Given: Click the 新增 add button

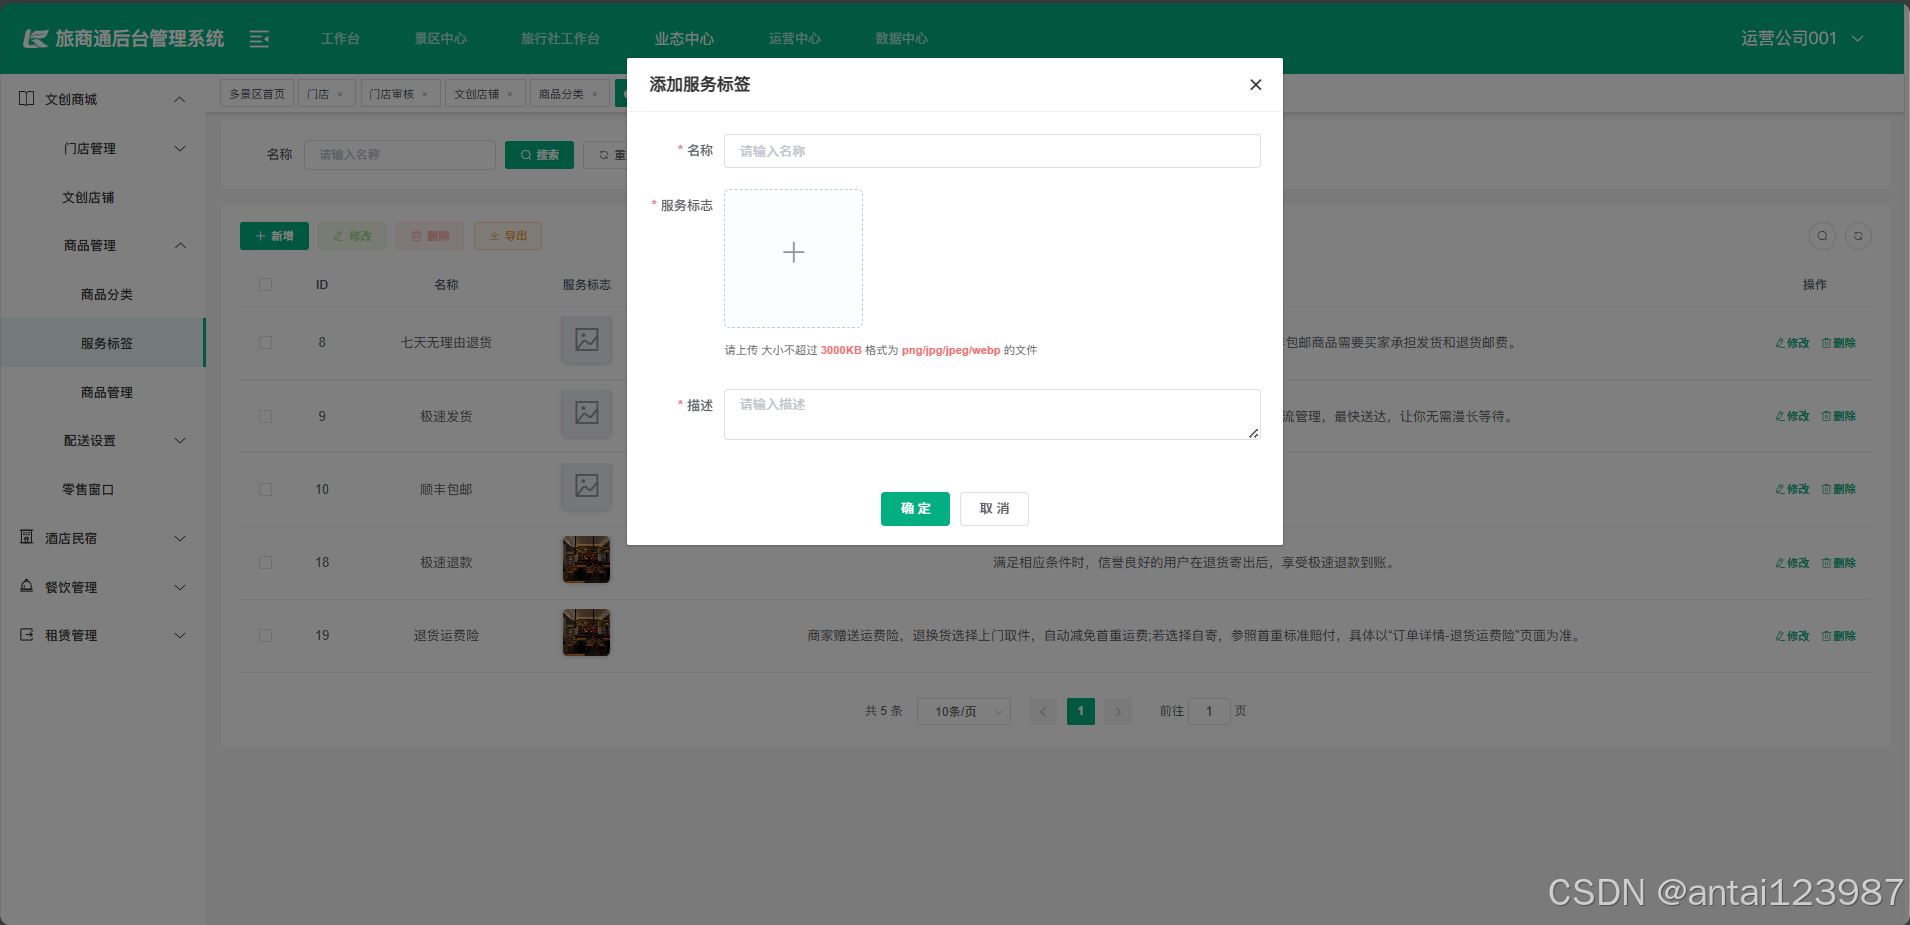Looking at the screenshot, I should 274,236.
